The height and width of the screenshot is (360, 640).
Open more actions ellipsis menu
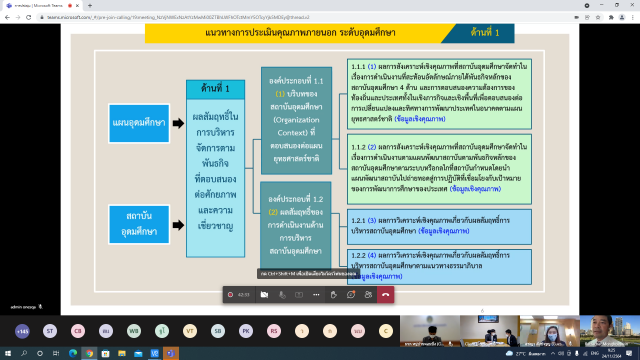click(x=316, y=295)
